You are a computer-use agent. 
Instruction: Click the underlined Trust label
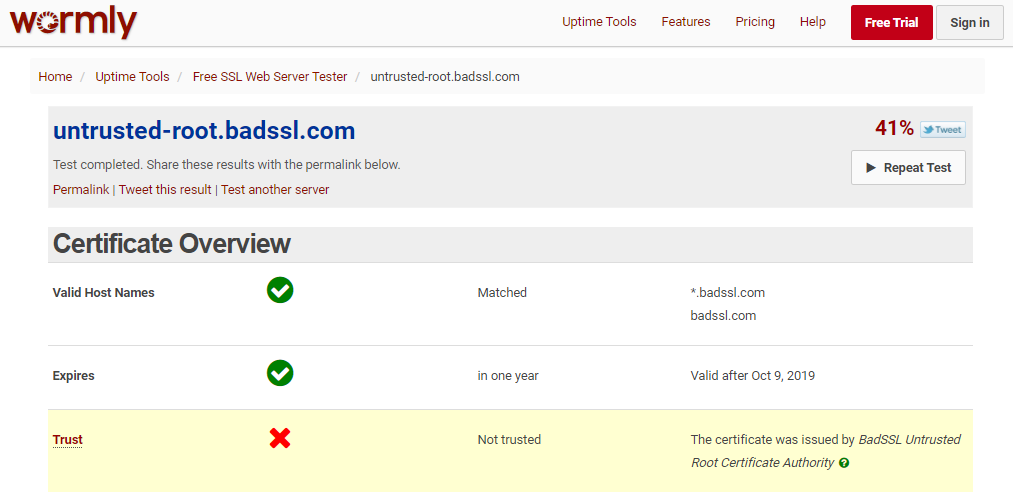[x=68, y=439]
